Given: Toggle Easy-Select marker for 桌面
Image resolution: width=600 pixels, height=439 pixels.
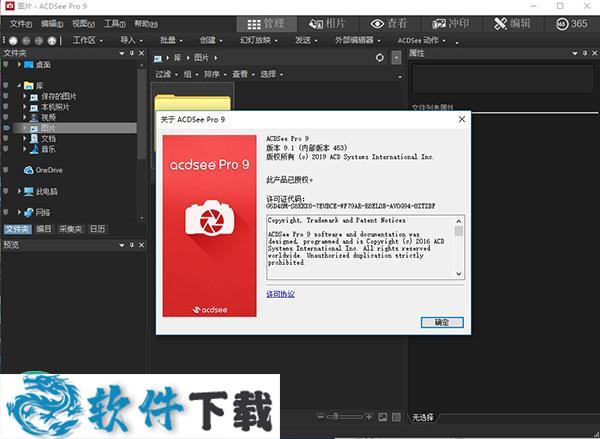Looking at the screenshot, I should [5, 64].
